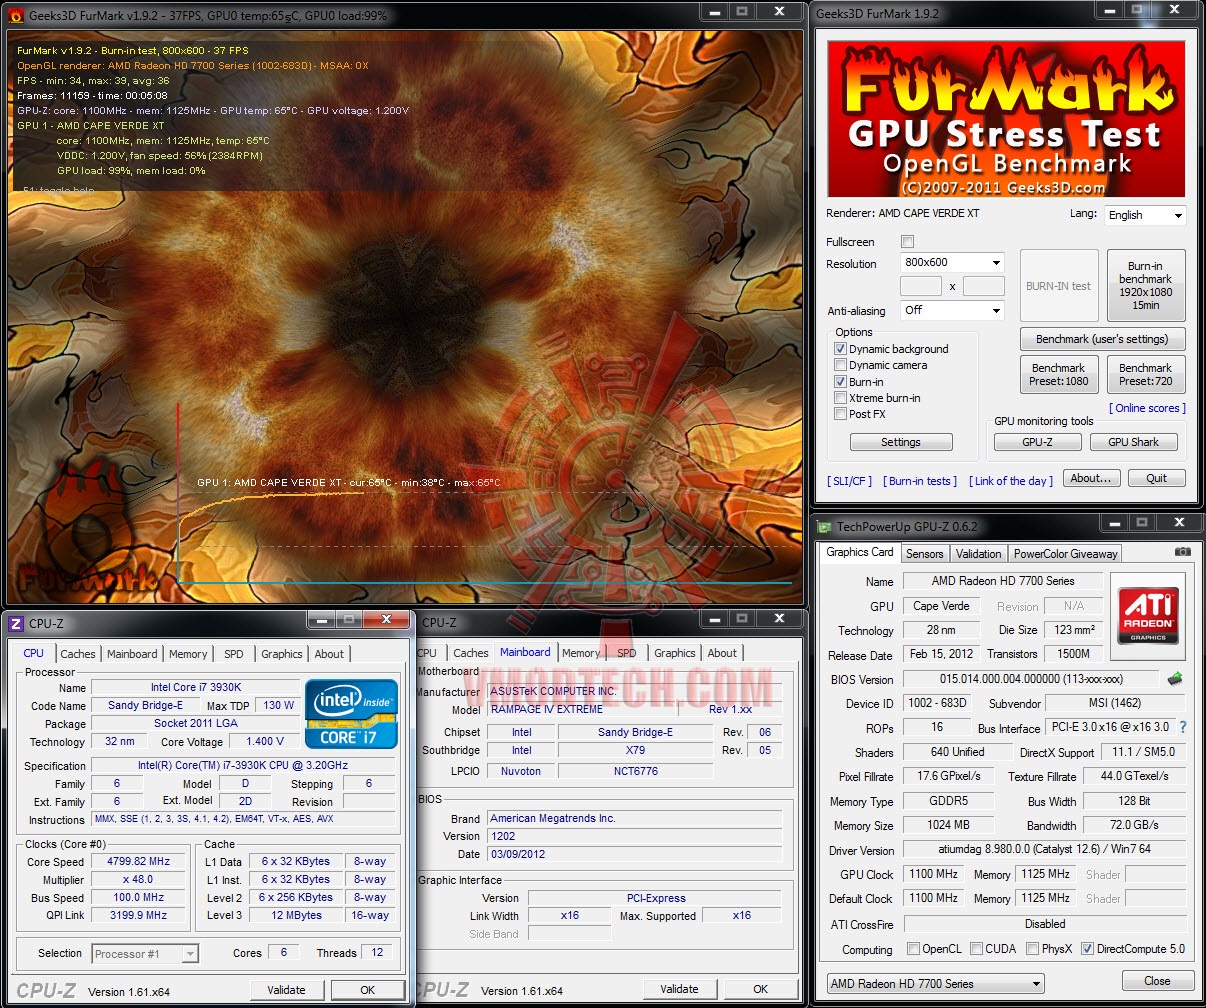Enable the Dynamic camera option

[841, 365]
